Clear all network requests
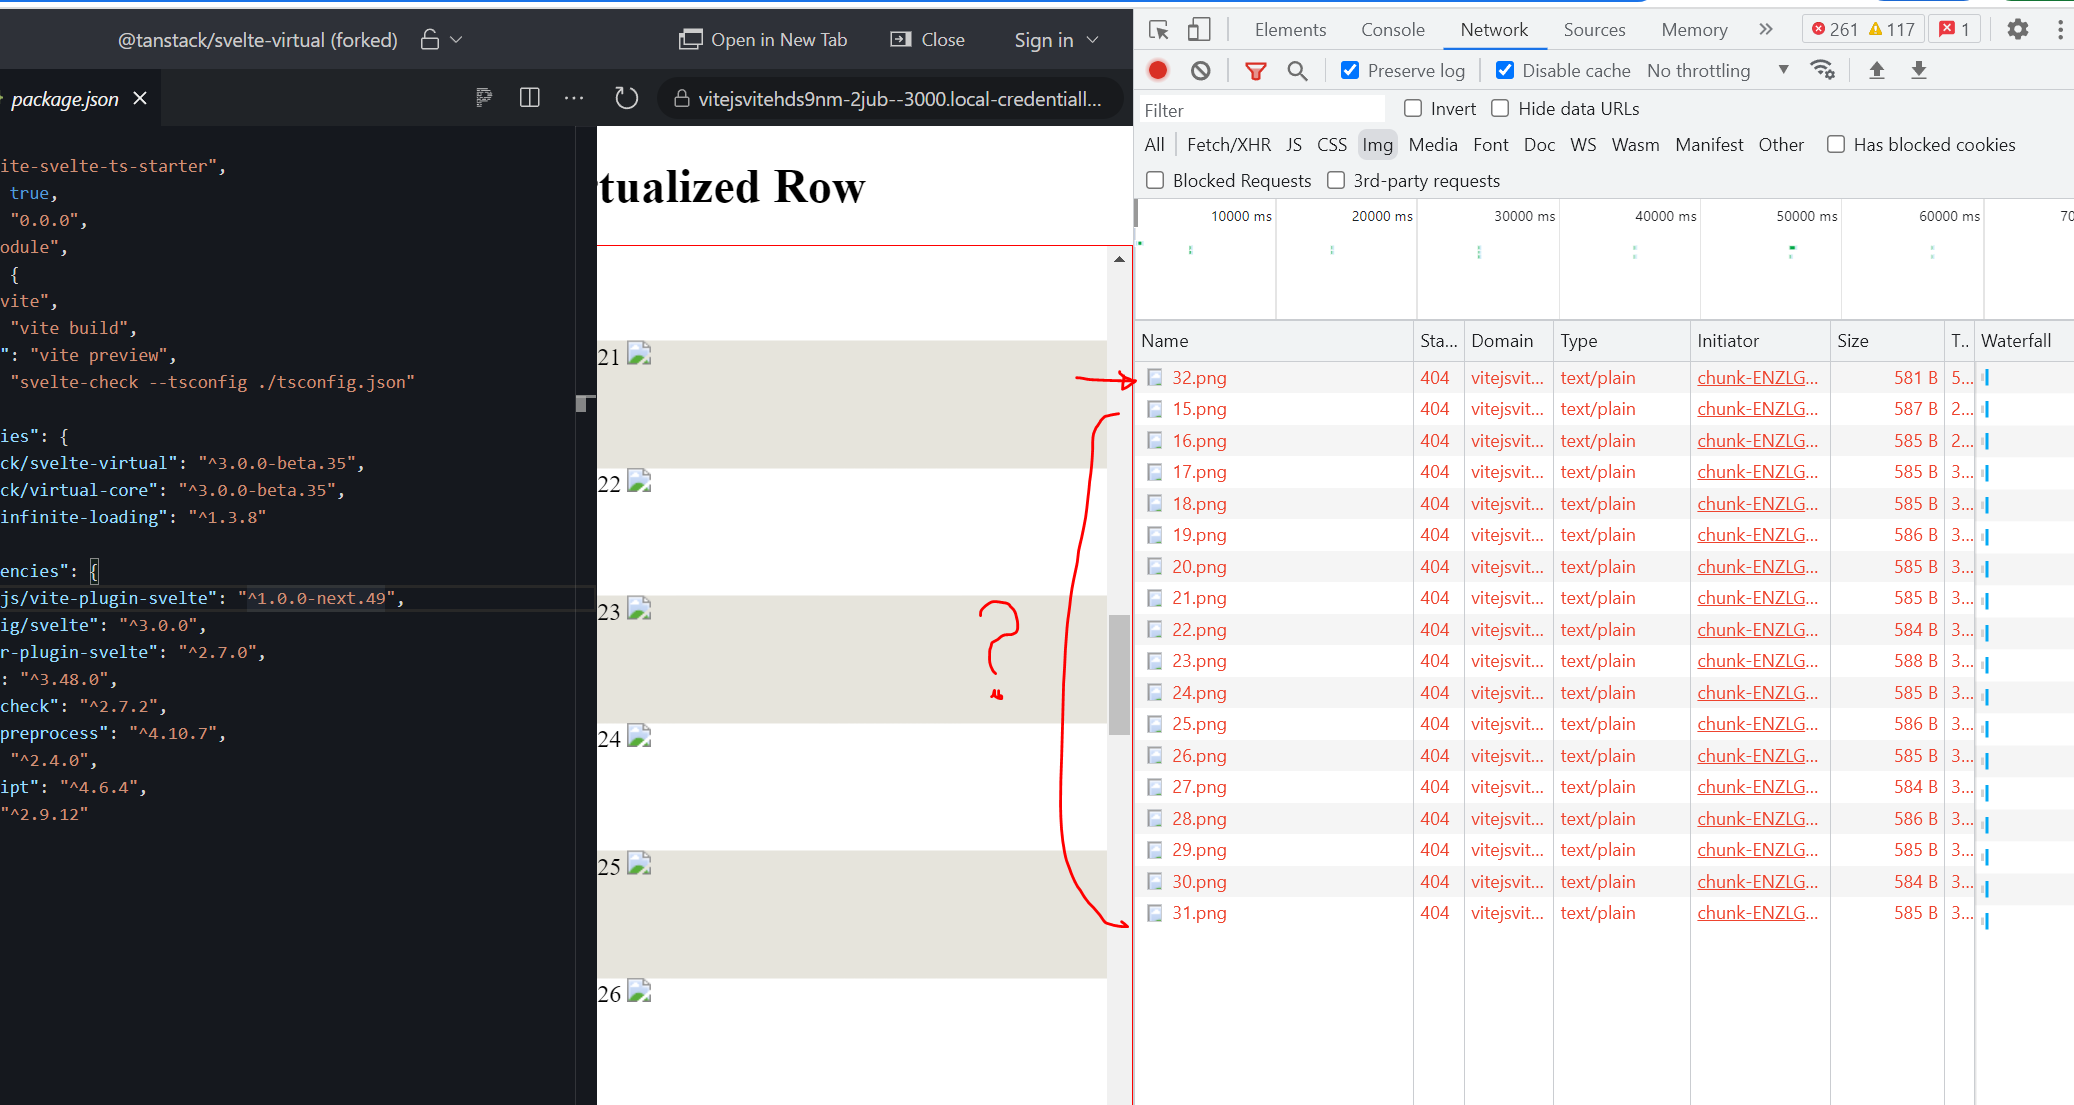This screenshot has height=1105, width=2074. pyautogui.click(x=1201, y=70)
